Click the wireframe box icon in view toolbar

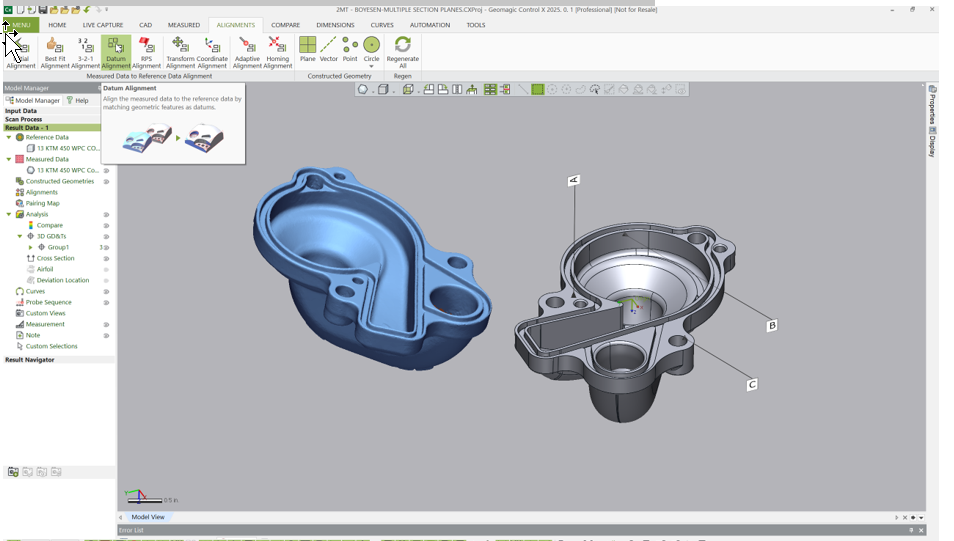[x=408, y=89]
